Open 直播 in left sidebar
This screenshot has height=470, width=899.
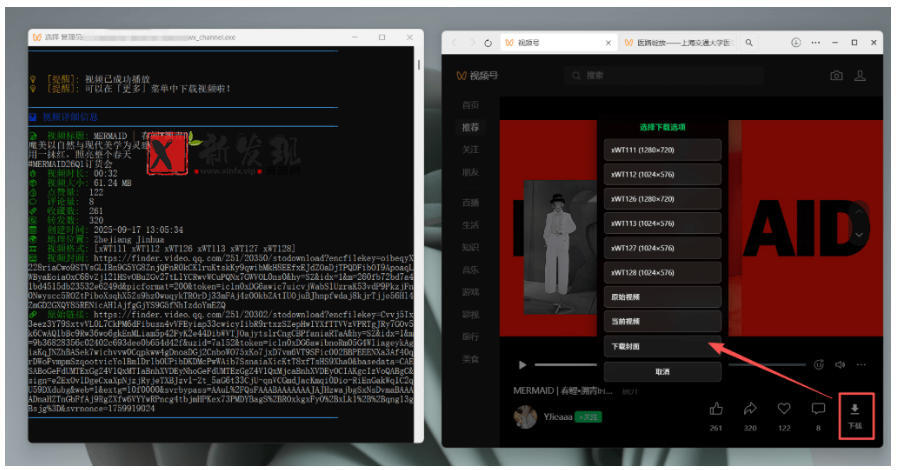pyautogui.click(x=471, y=202)
